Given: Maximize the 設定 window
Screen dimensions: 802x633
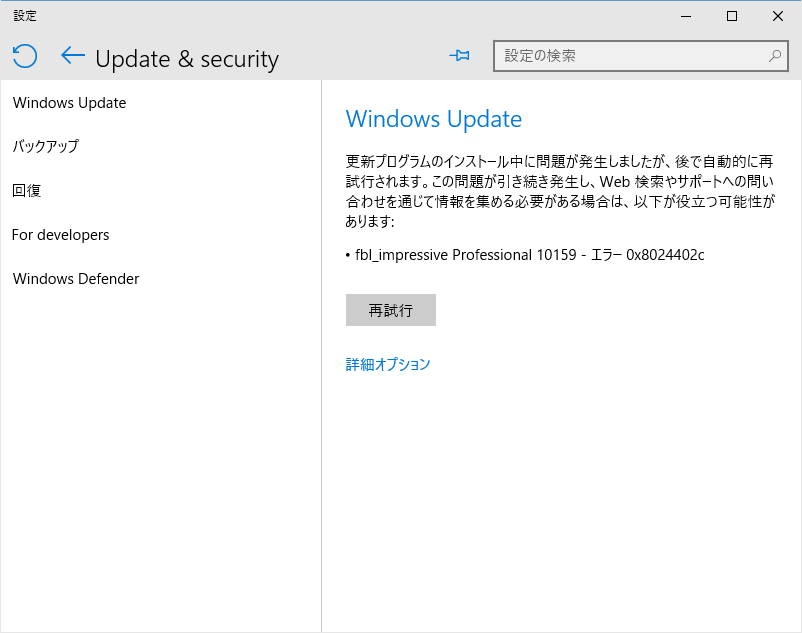Looking at the screenshot, I should pos(732,16).
